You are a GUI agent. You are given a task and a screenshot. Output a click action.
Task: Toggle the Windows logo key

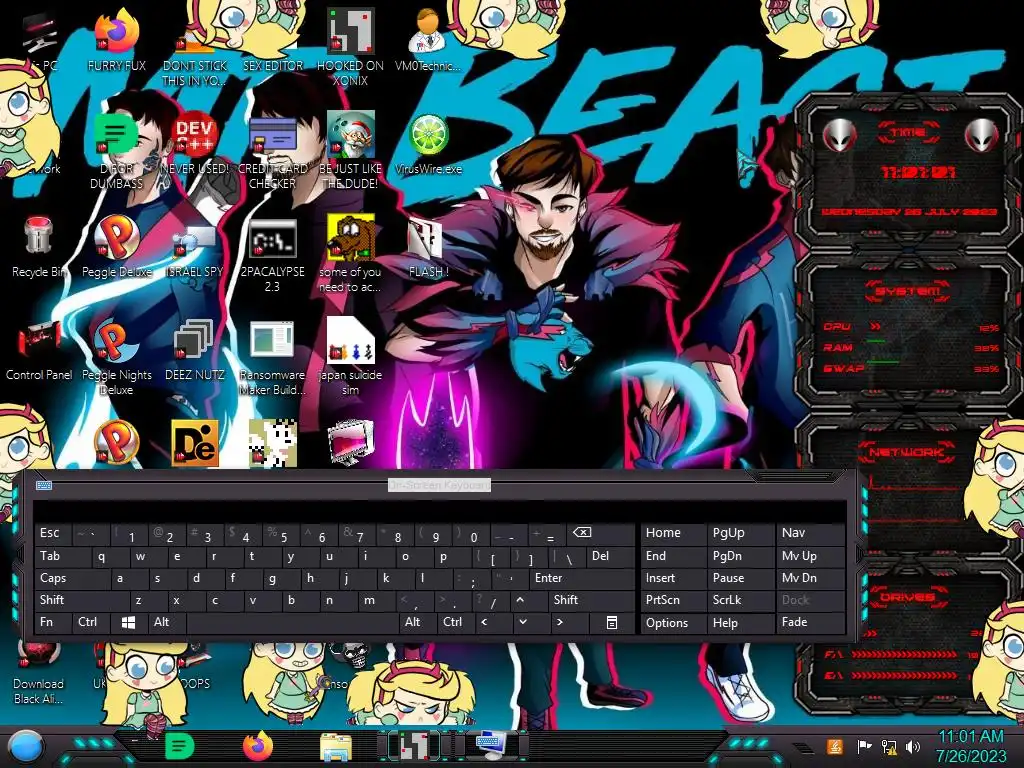tap(129, 622)
